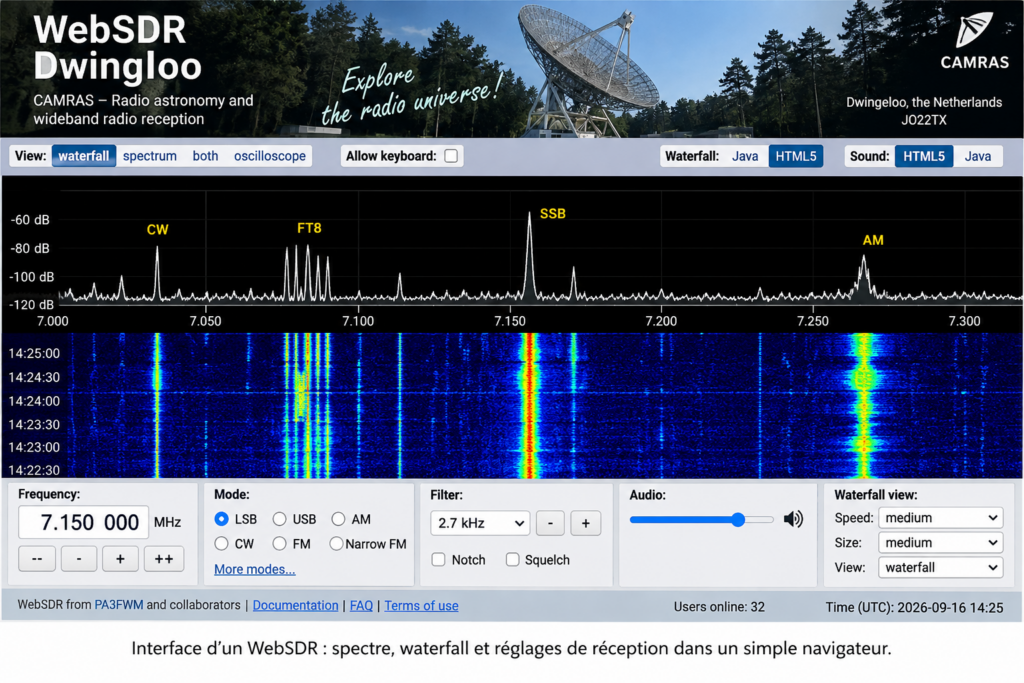Open the waterfall View dropdown

[x=940, y=567]
